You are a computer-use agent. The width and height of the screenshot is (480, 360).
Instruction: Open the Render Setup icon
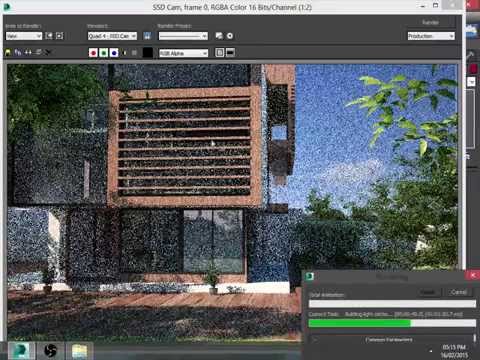pos(219,36)
